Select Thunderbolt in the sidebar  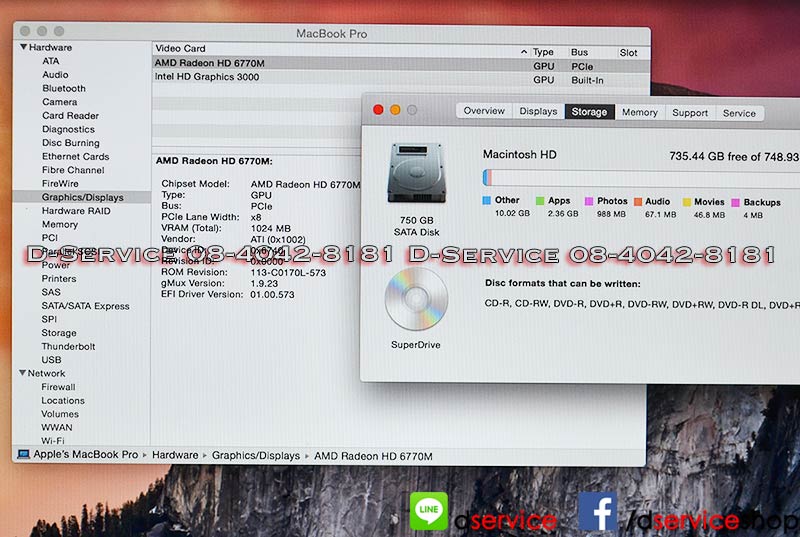[68, 346]
